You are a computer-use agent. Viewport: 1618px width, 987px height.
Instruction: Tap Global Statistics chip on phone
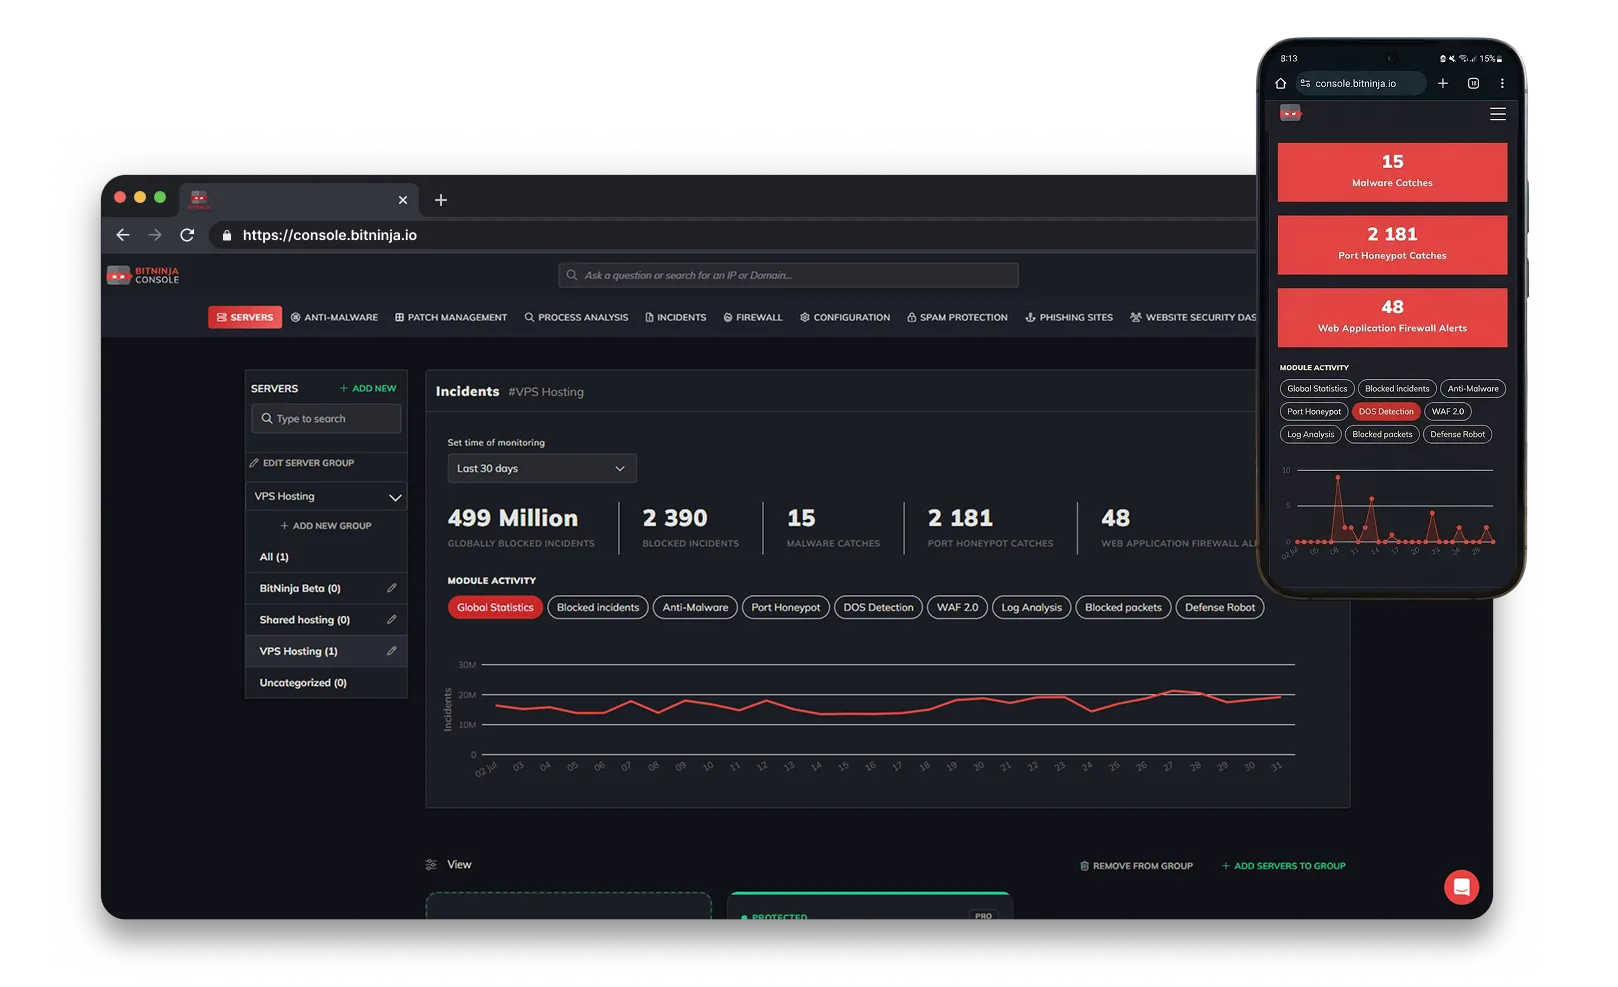[x=1317, y=388]
